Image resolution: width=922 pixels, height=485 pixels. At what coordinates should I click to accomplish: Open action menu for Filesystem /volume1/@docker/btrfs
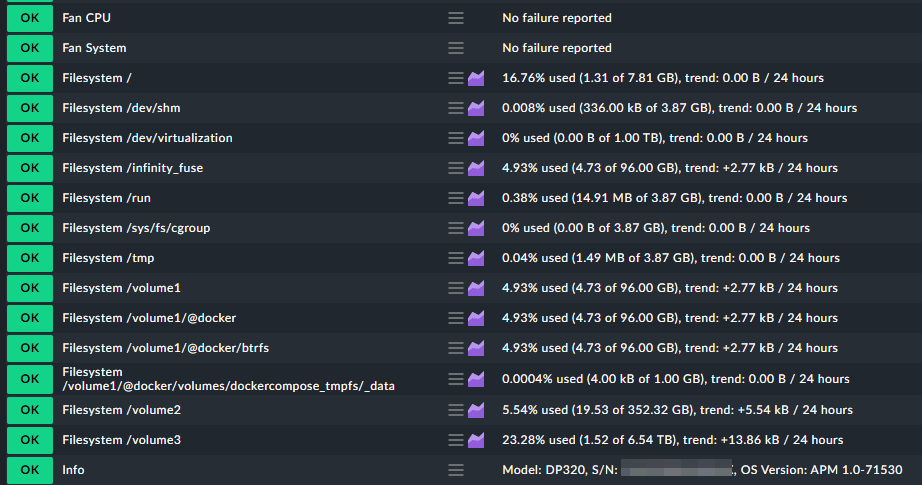click(x=456, y=348)
